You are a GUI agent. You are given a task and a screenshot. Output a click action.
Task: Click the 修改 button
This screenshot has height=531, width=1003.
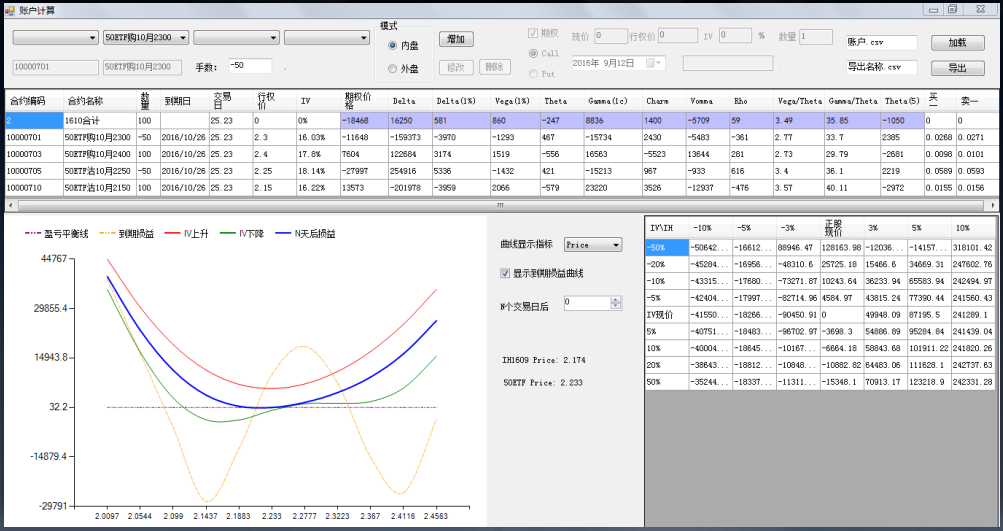click(x=456, y=67)
